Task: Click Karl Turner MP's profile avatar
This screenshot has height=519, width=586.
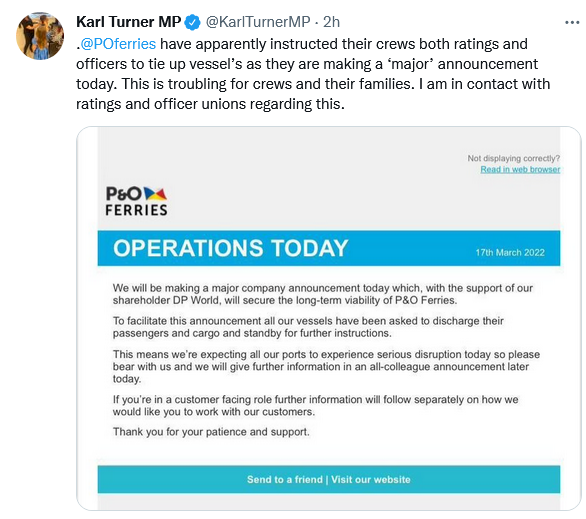Action: click(40, 36)
